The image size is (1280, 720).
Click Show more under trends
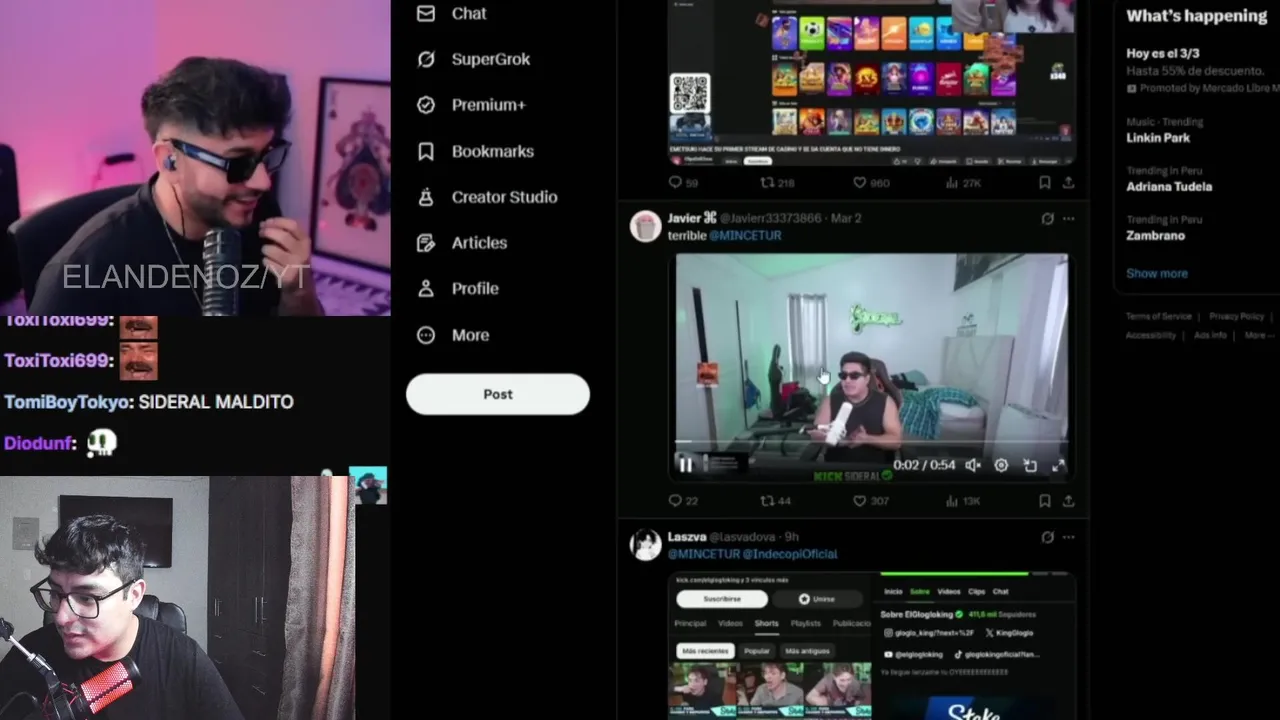click(x=1157, y=273)
